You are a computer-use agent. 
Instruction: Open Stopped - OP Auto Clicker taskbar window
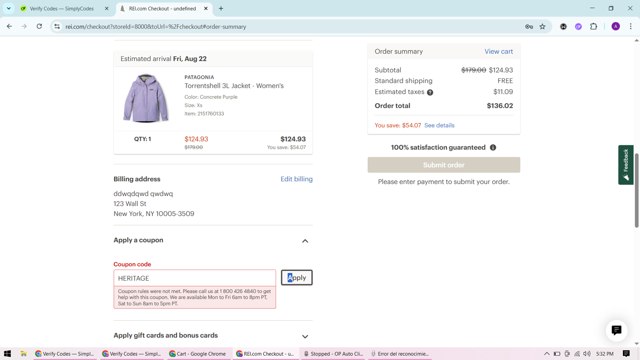pyautogui.click(x=333, y=353)
